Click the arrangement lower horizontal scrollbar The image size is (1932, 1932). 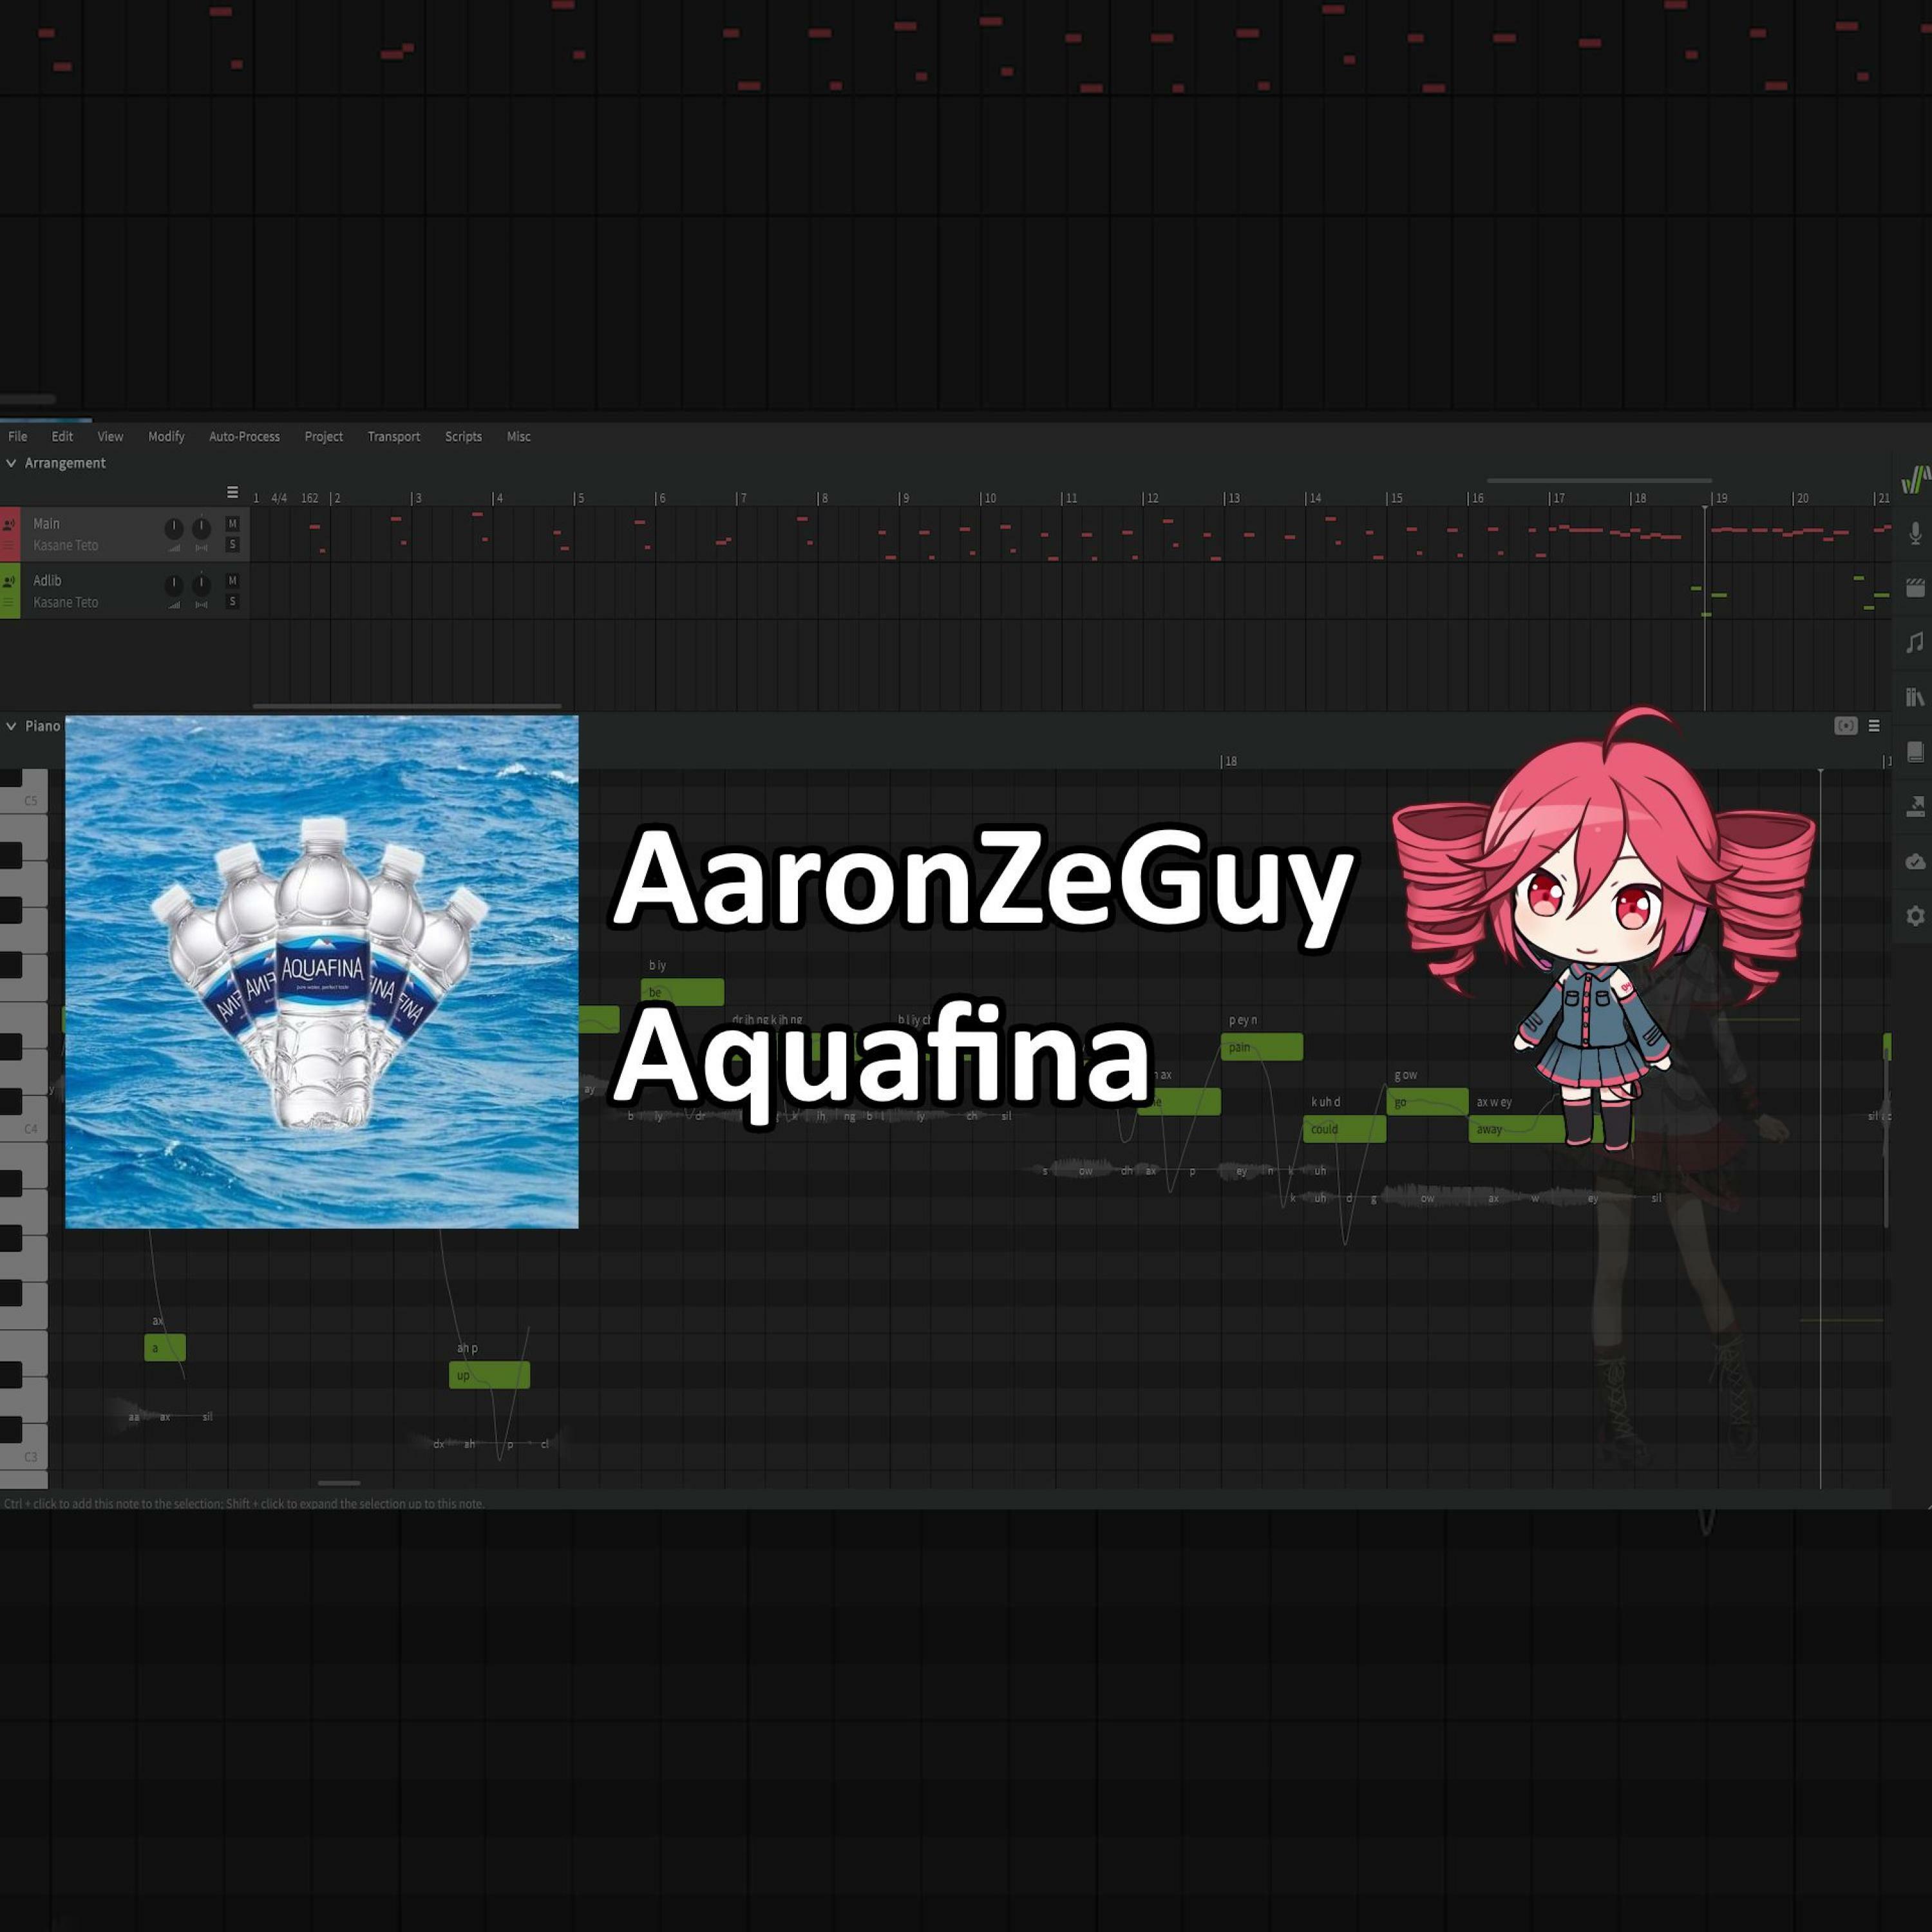[407, 706]
